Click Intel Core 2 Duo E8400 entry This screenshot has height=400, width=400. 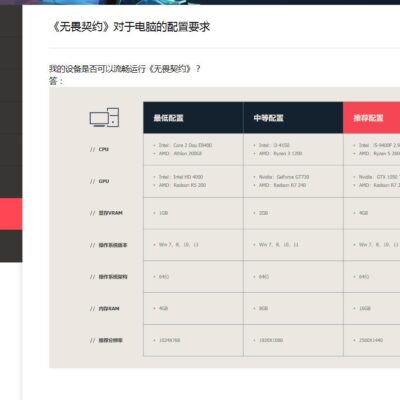point(185,145)
